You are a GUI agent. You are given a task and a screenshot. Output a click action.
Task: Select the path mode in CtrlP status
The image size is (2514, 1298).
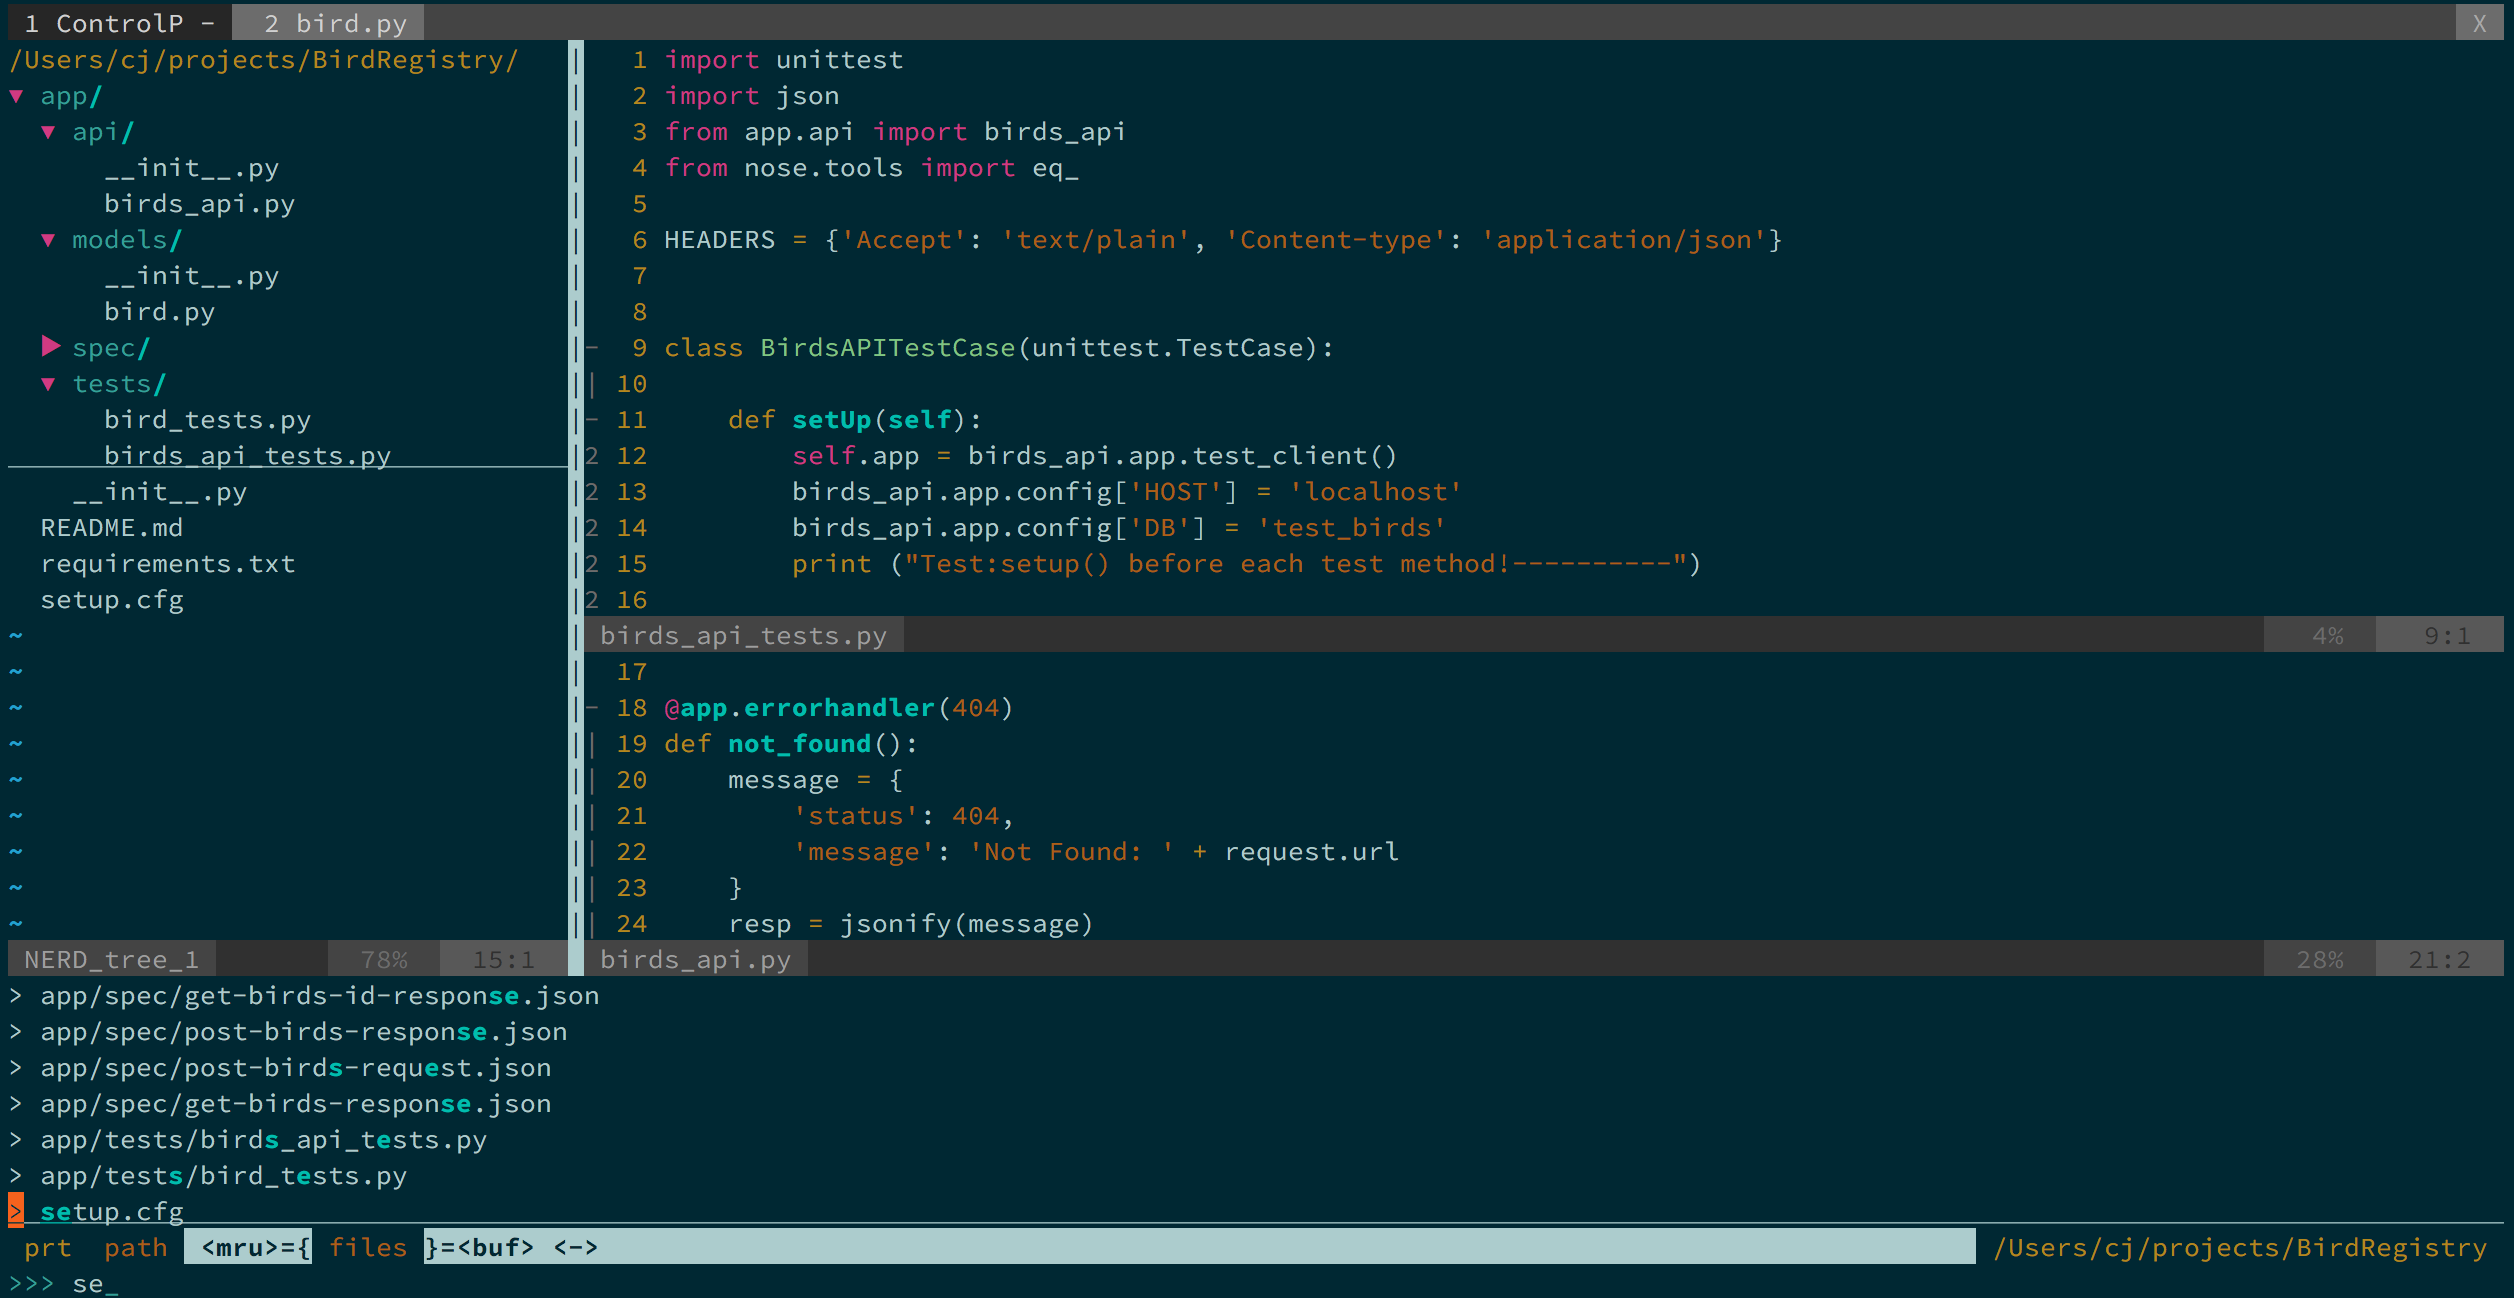[x=135, y=1247]
